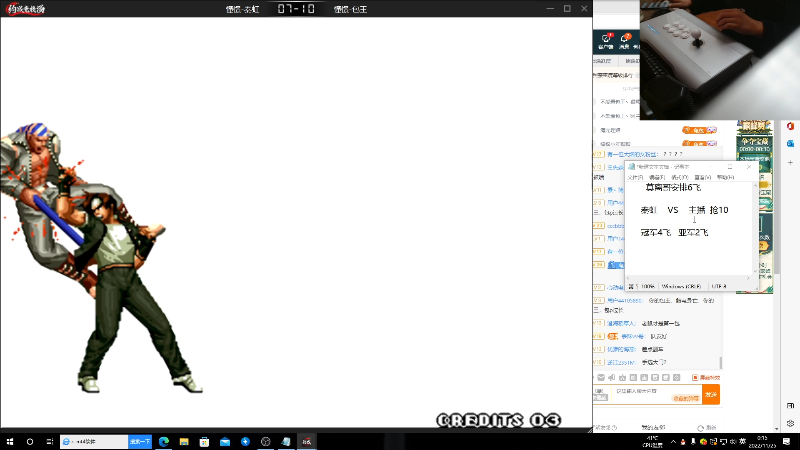
Task: Click the green event banner beside chat
Action: click(x=755, y=207)
